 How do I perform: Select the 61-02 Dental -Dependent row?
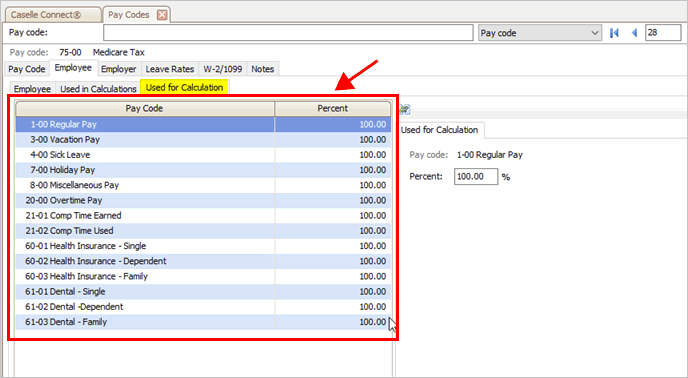[x=203, y=306]
